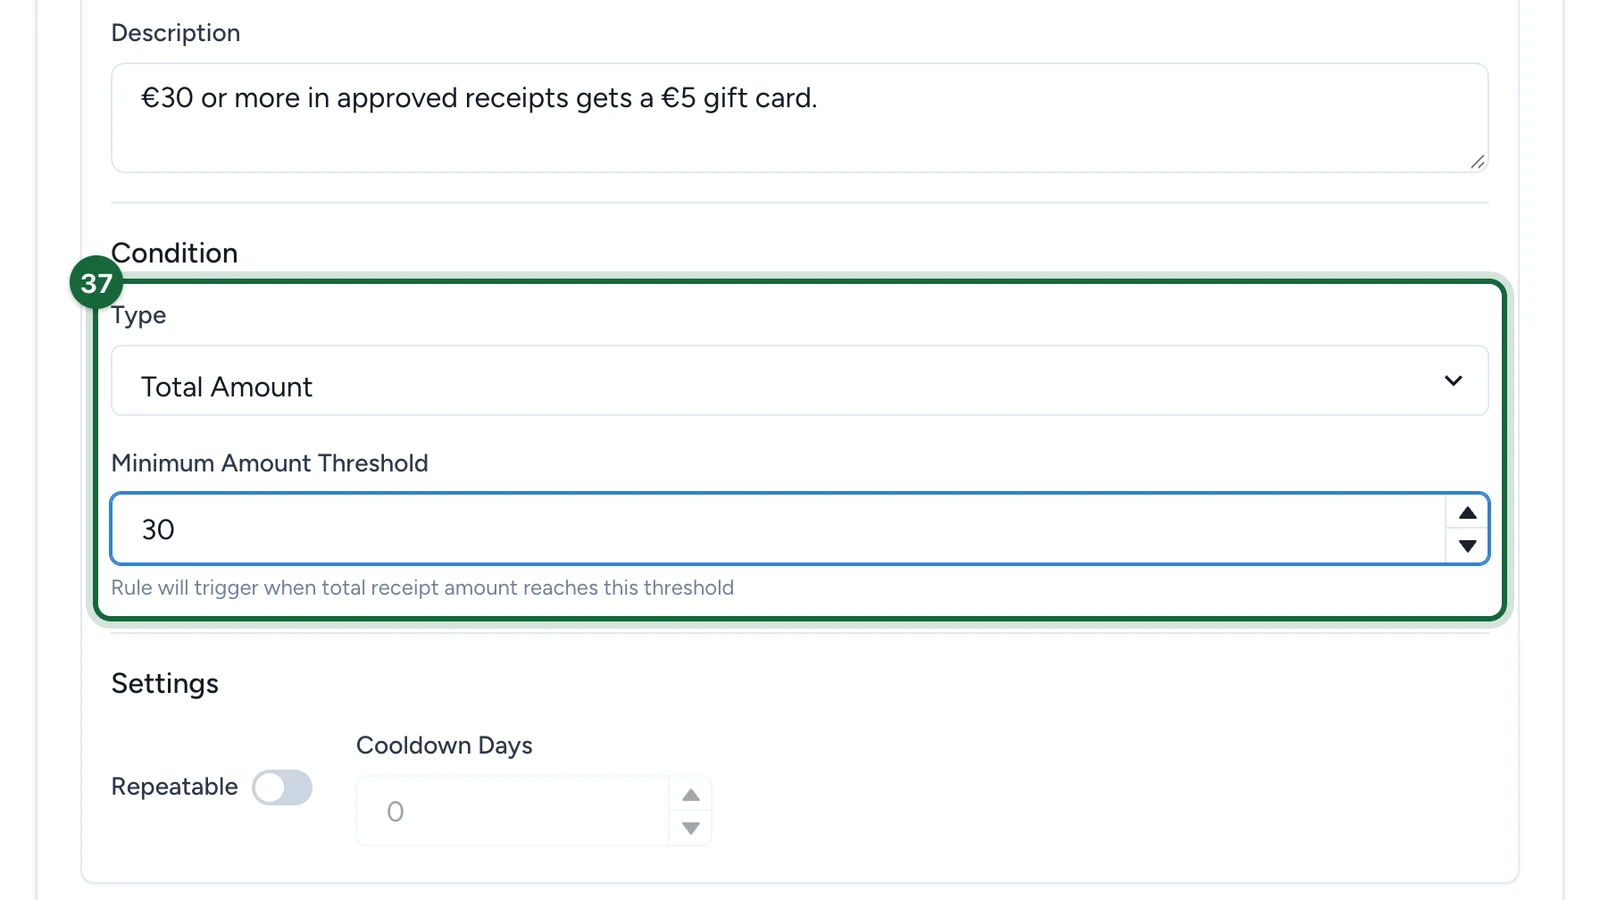Select the Condition section heading
Screen dimensions: 1600x900
pos(174,253)
